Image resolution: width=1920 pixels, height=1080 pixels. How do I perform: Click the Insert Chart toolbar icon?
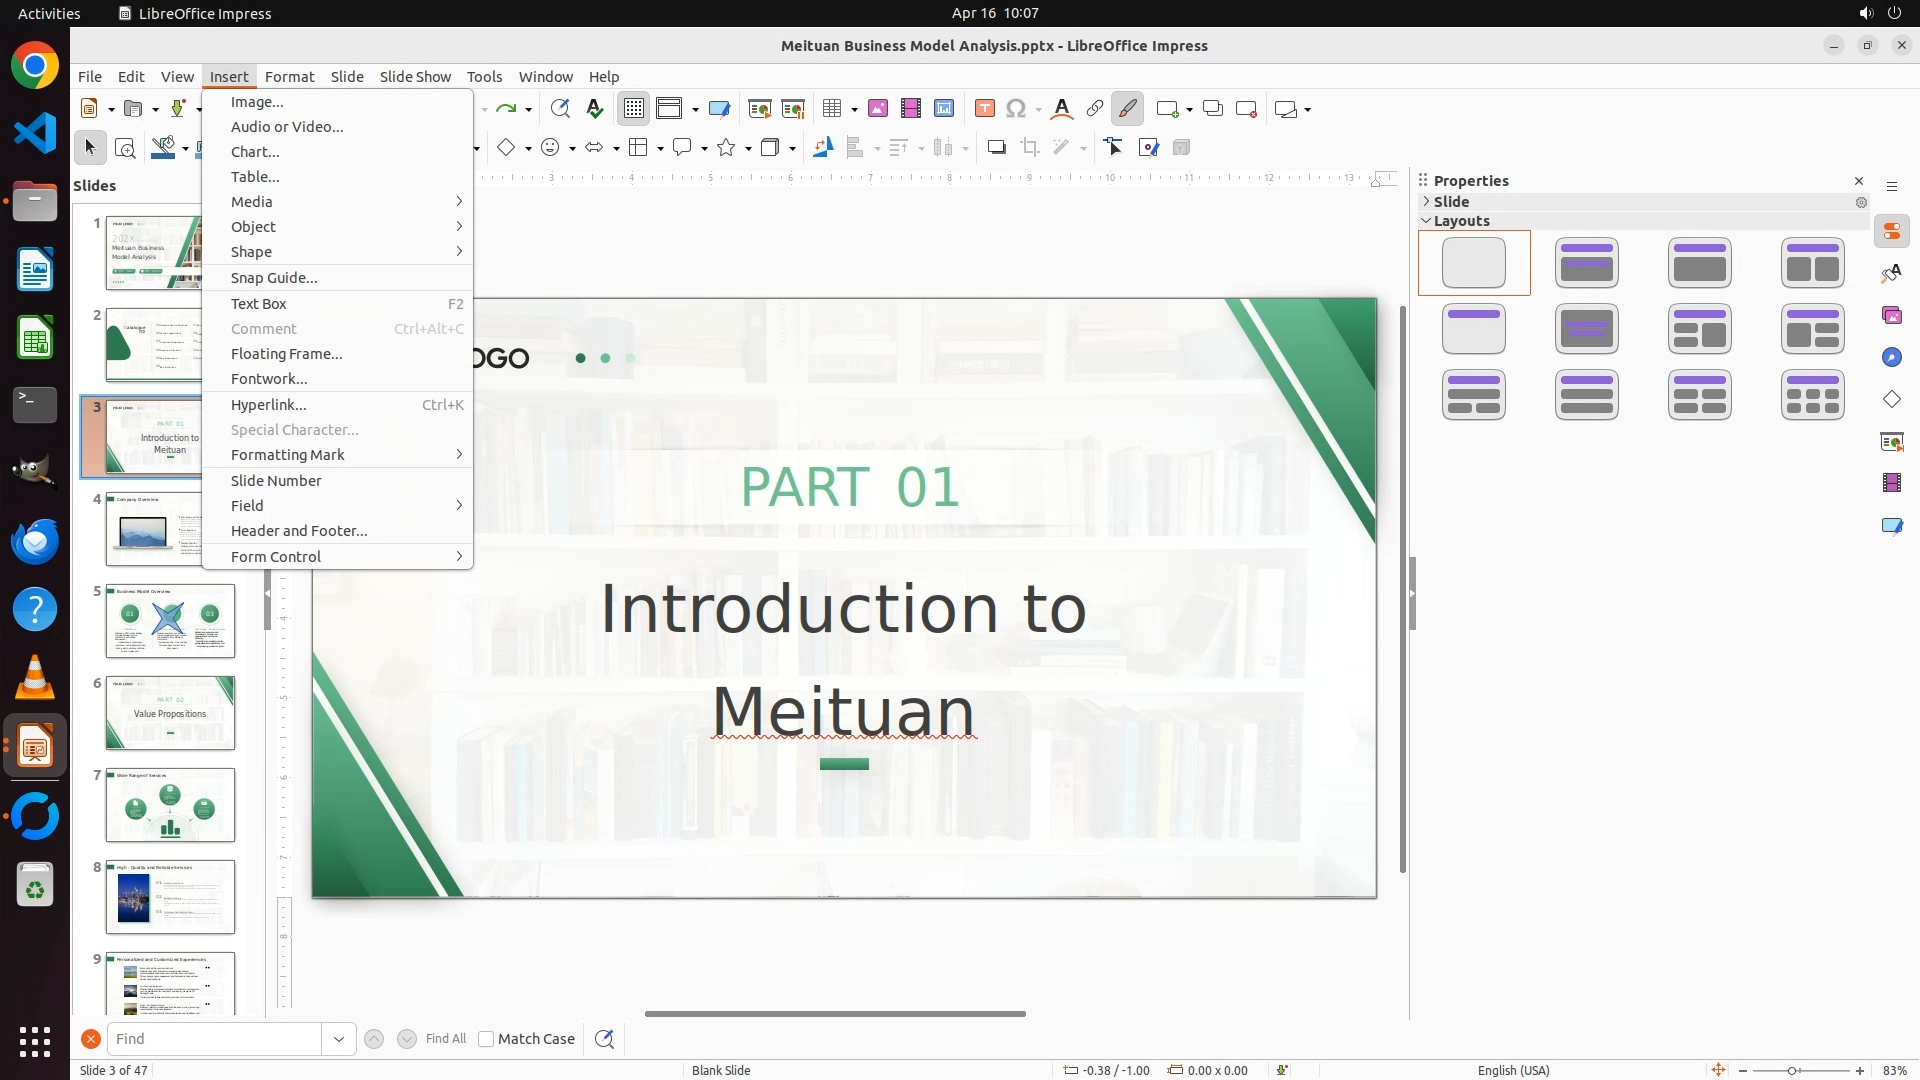coord(944,109)
